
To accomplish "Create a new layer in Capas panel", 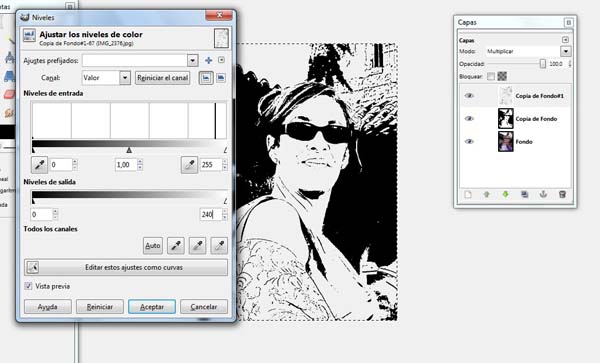I will [x=468, y=195].
